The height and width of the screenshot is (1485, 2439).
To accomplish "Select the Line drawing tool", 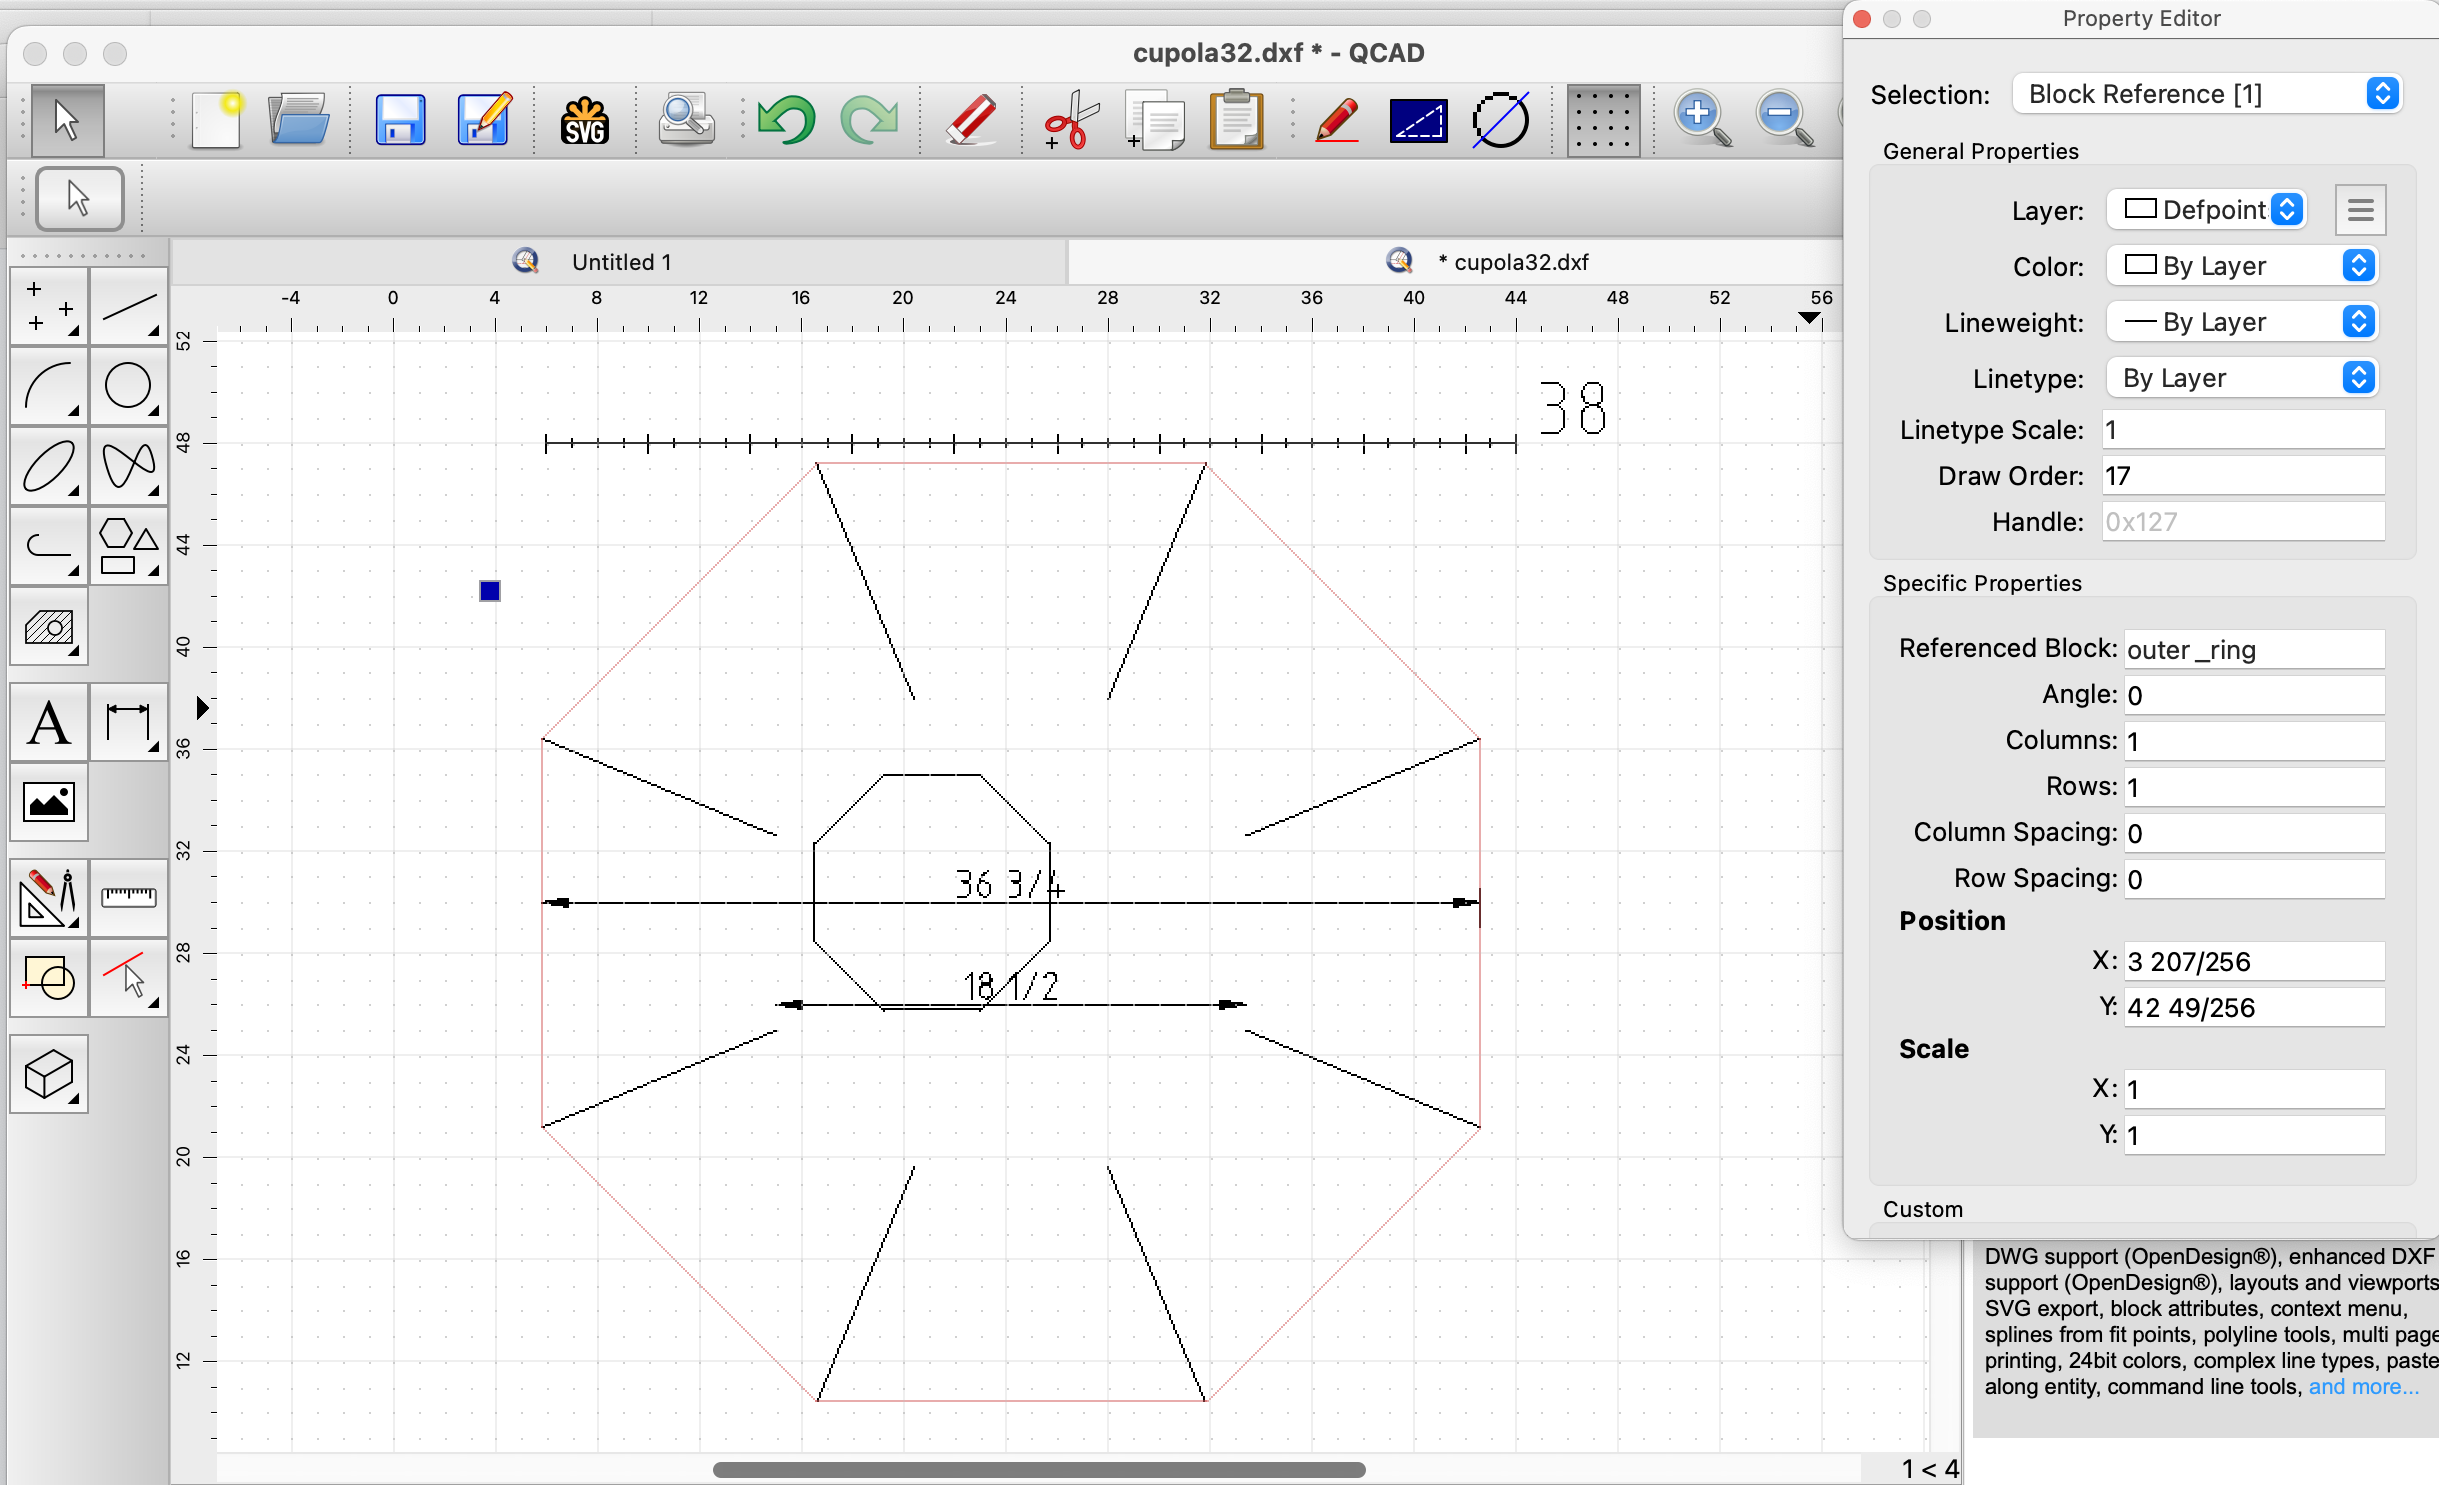I will (129, 307).
